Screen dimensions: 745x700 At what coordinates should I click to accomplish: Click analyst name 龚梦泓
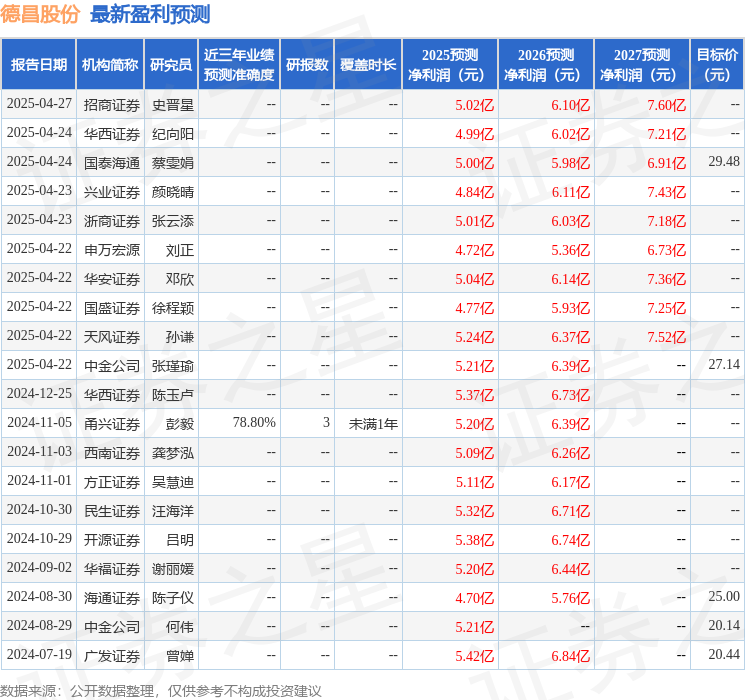[x=173, y=453]
